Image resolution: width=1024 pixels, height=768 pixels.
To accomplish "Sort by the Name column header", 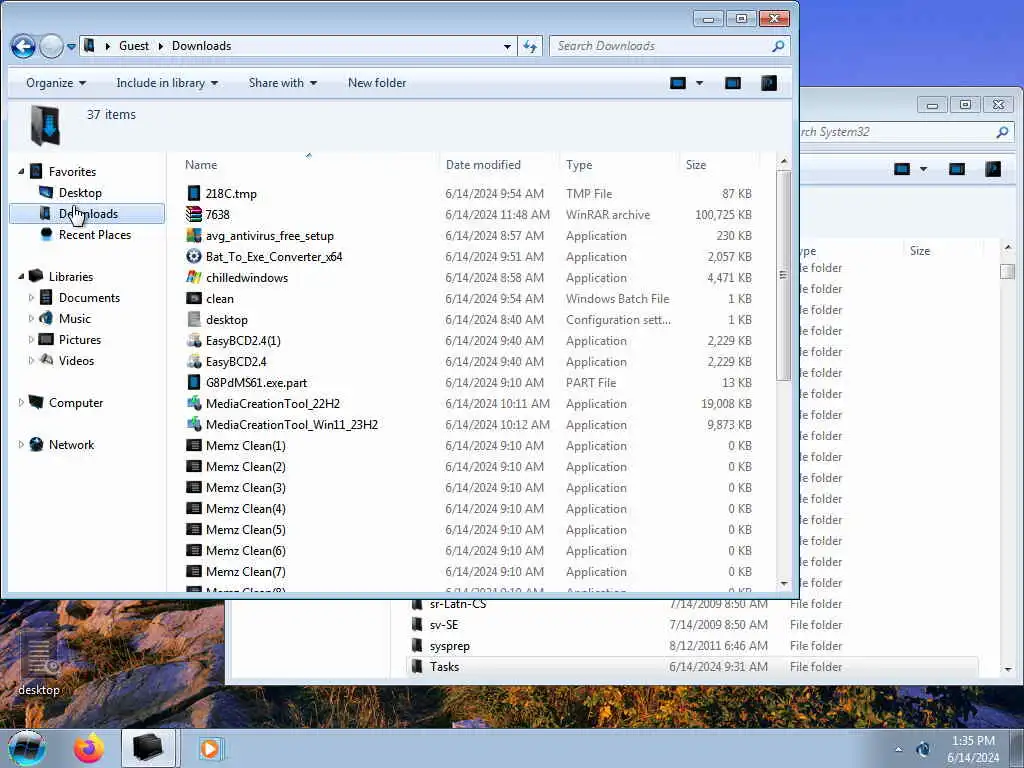I will point(200,165).
